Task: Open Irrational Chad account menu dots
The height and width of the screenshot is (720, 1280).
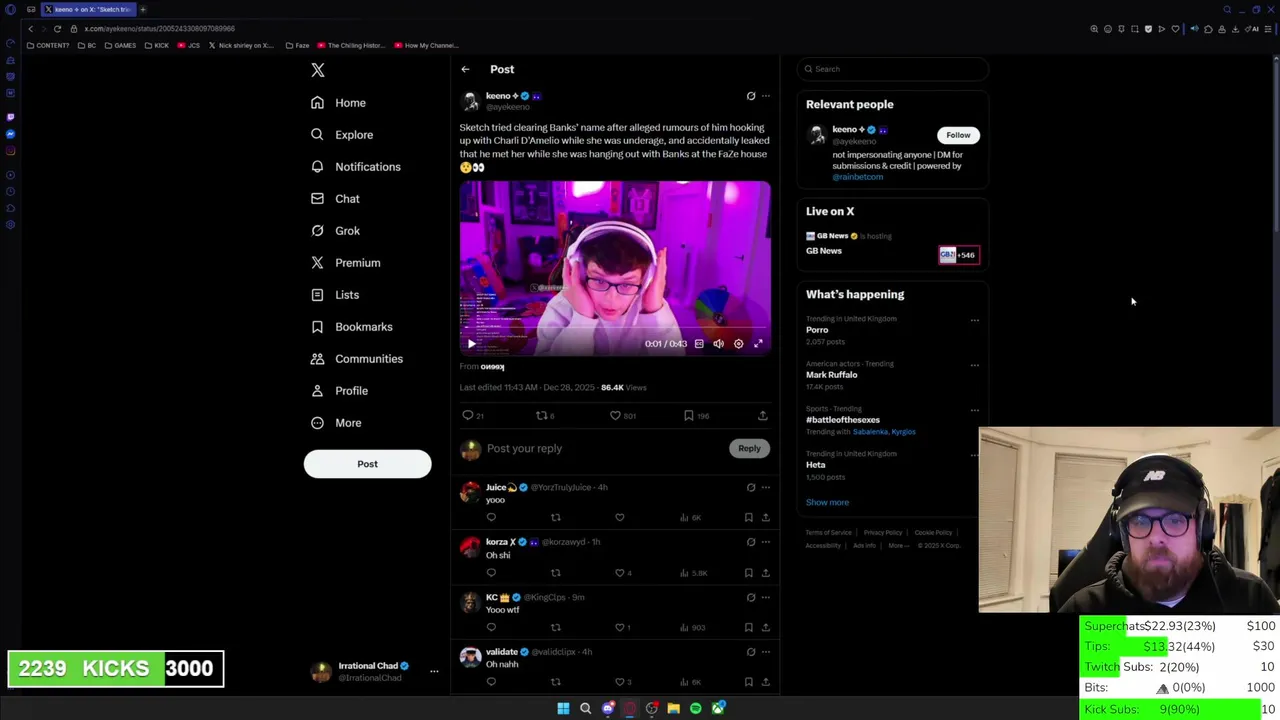Action: pos(434,672)
